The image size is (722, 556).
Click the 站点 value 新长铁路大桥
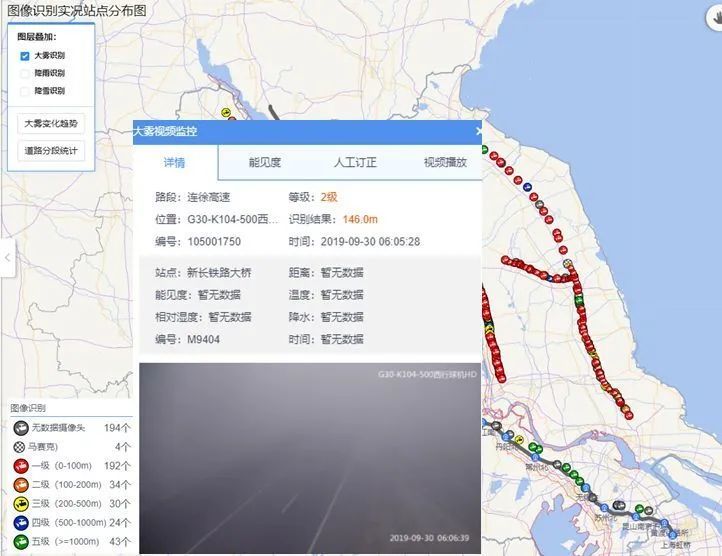[219, 273]
